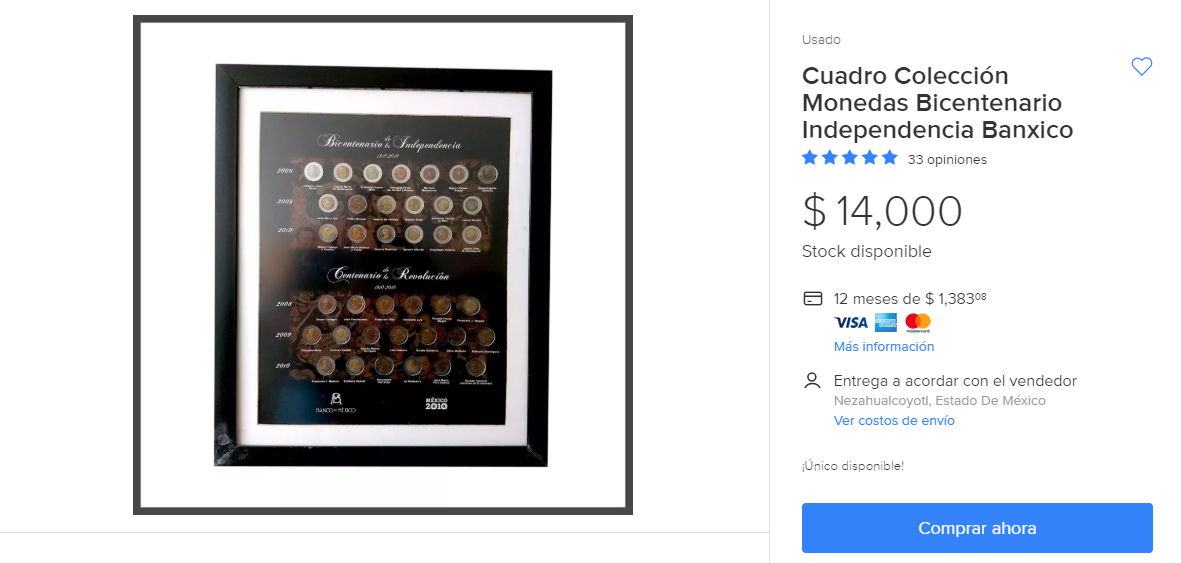Add the item to favorites with heart icon
The width and height of the screenshot is (1181, 563).
(x=1141, y=66)
